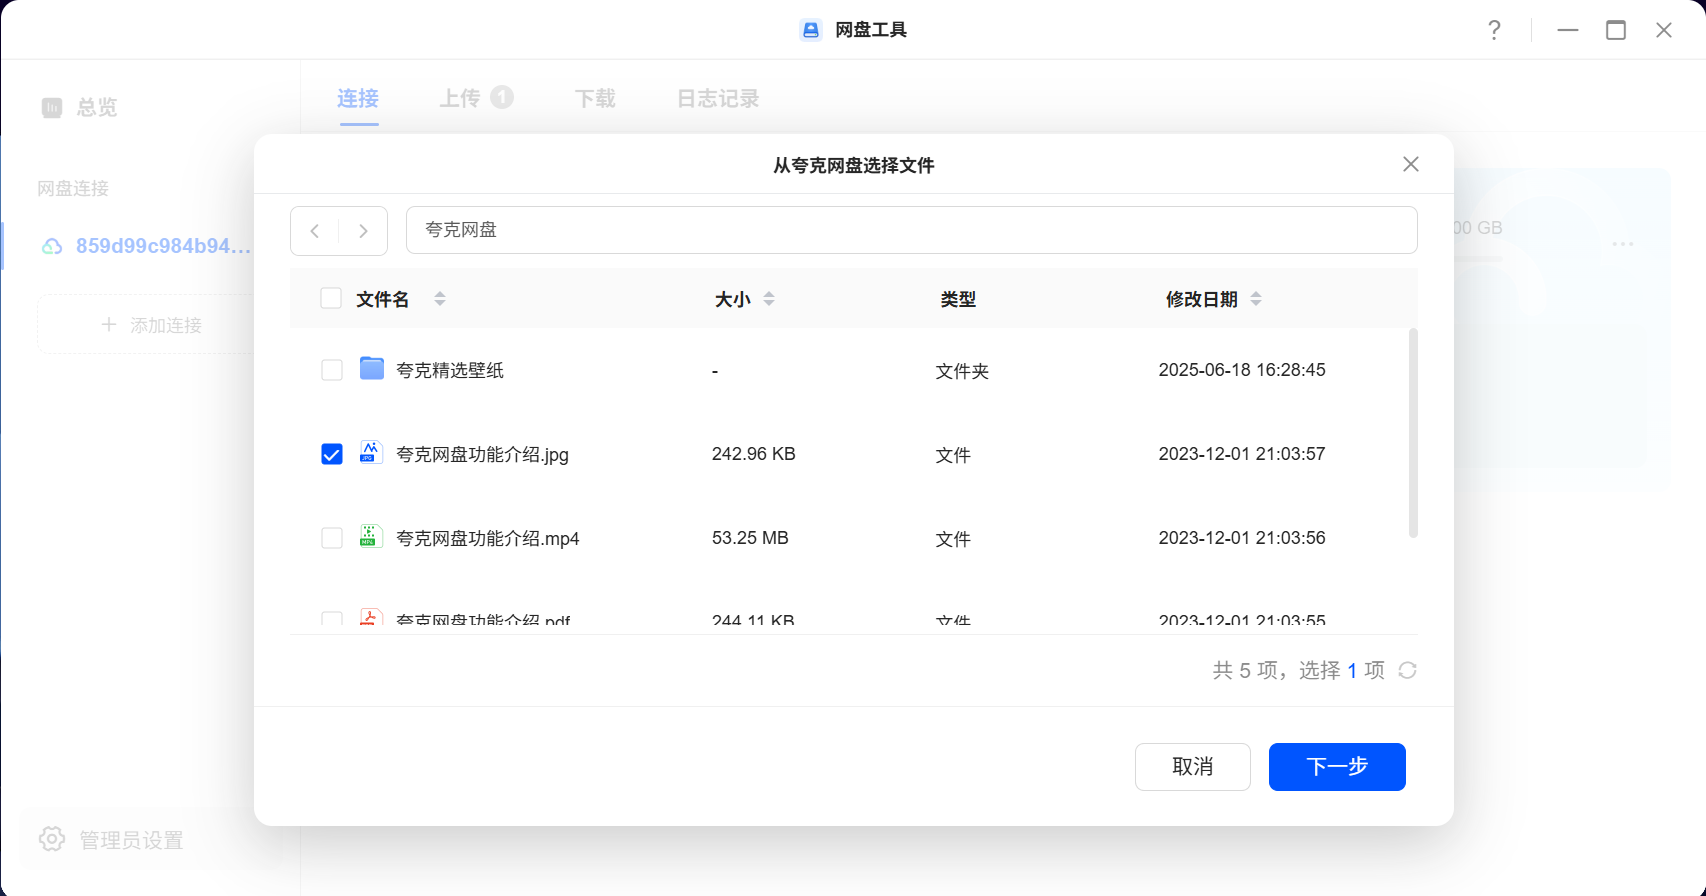Image resolution: width=1706 pixels, height=896 pixels.
Task: Click the JPG file icon
Action: coord(371,452)
